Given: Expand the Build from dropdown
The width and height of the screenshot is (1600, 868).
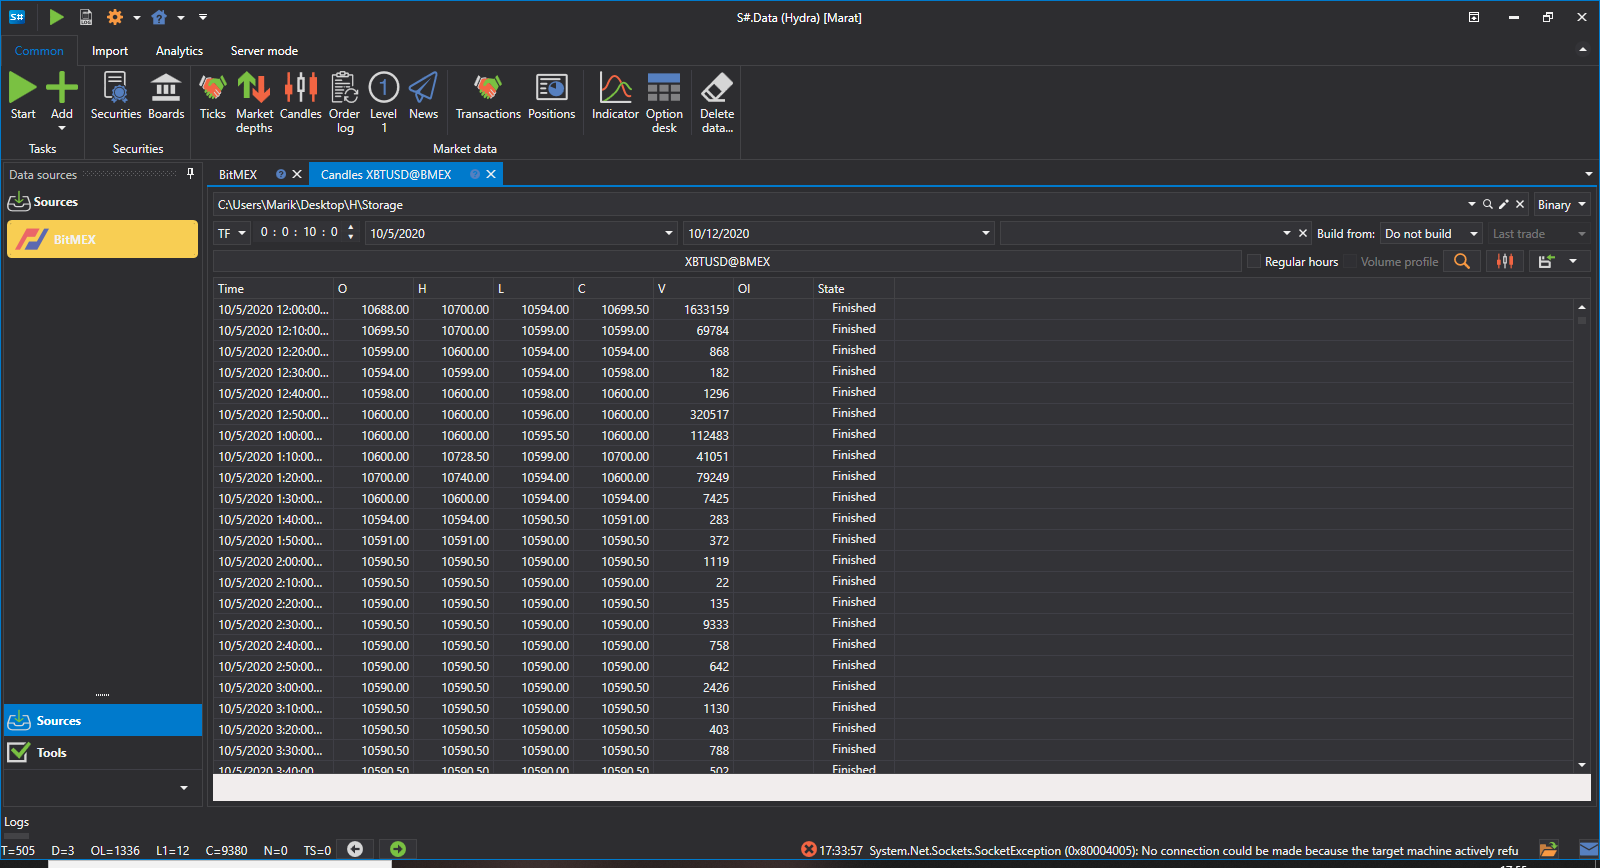Looking at the screenshot, I should pyautogui.click(x=1431, y=233).
